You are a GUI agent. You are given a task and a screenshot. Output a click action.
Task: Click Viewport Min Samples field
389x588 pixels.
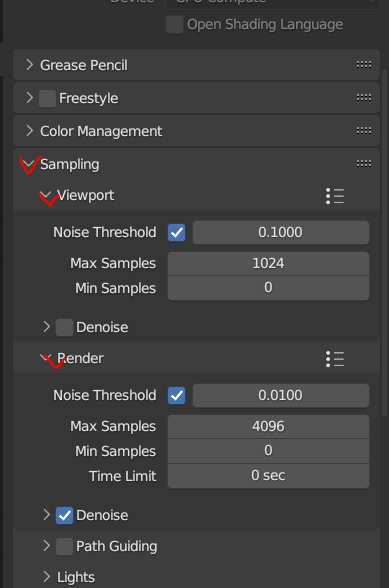coord(269,288)
